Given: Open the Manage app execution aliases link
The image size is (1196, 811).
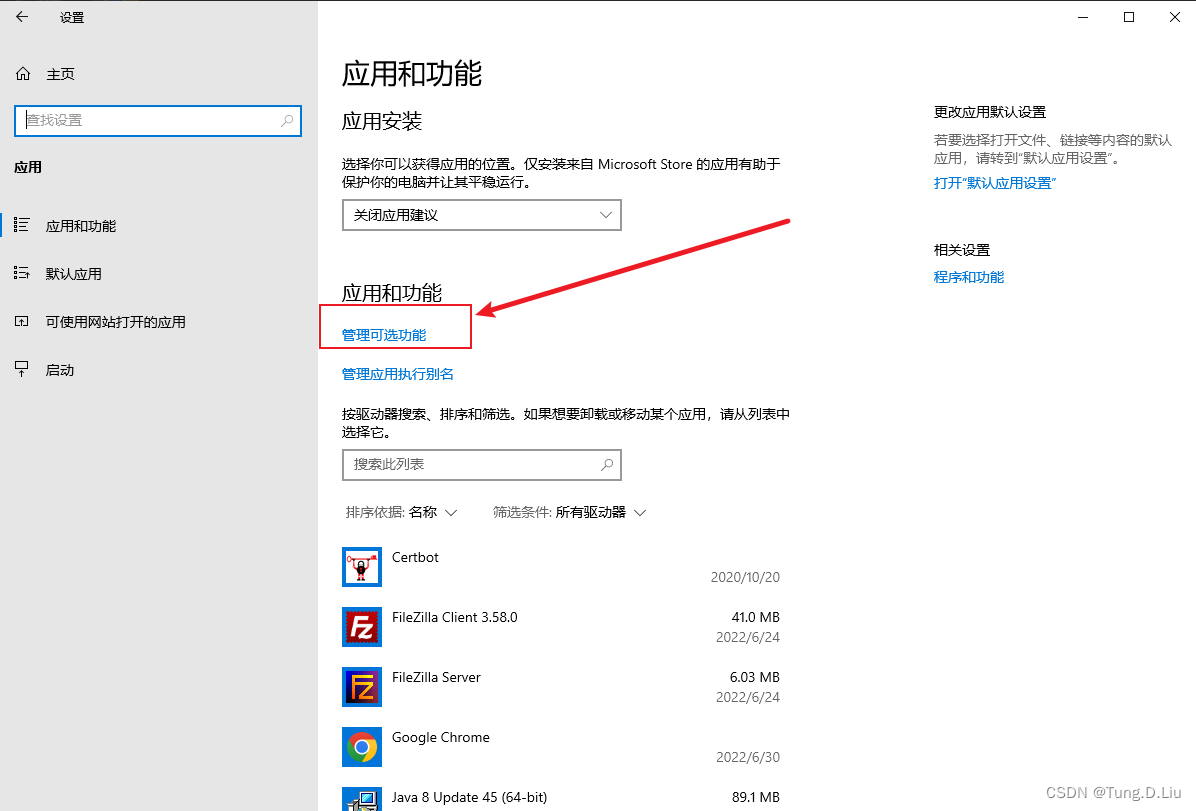Looking at the screenshot, I should 398,374.
